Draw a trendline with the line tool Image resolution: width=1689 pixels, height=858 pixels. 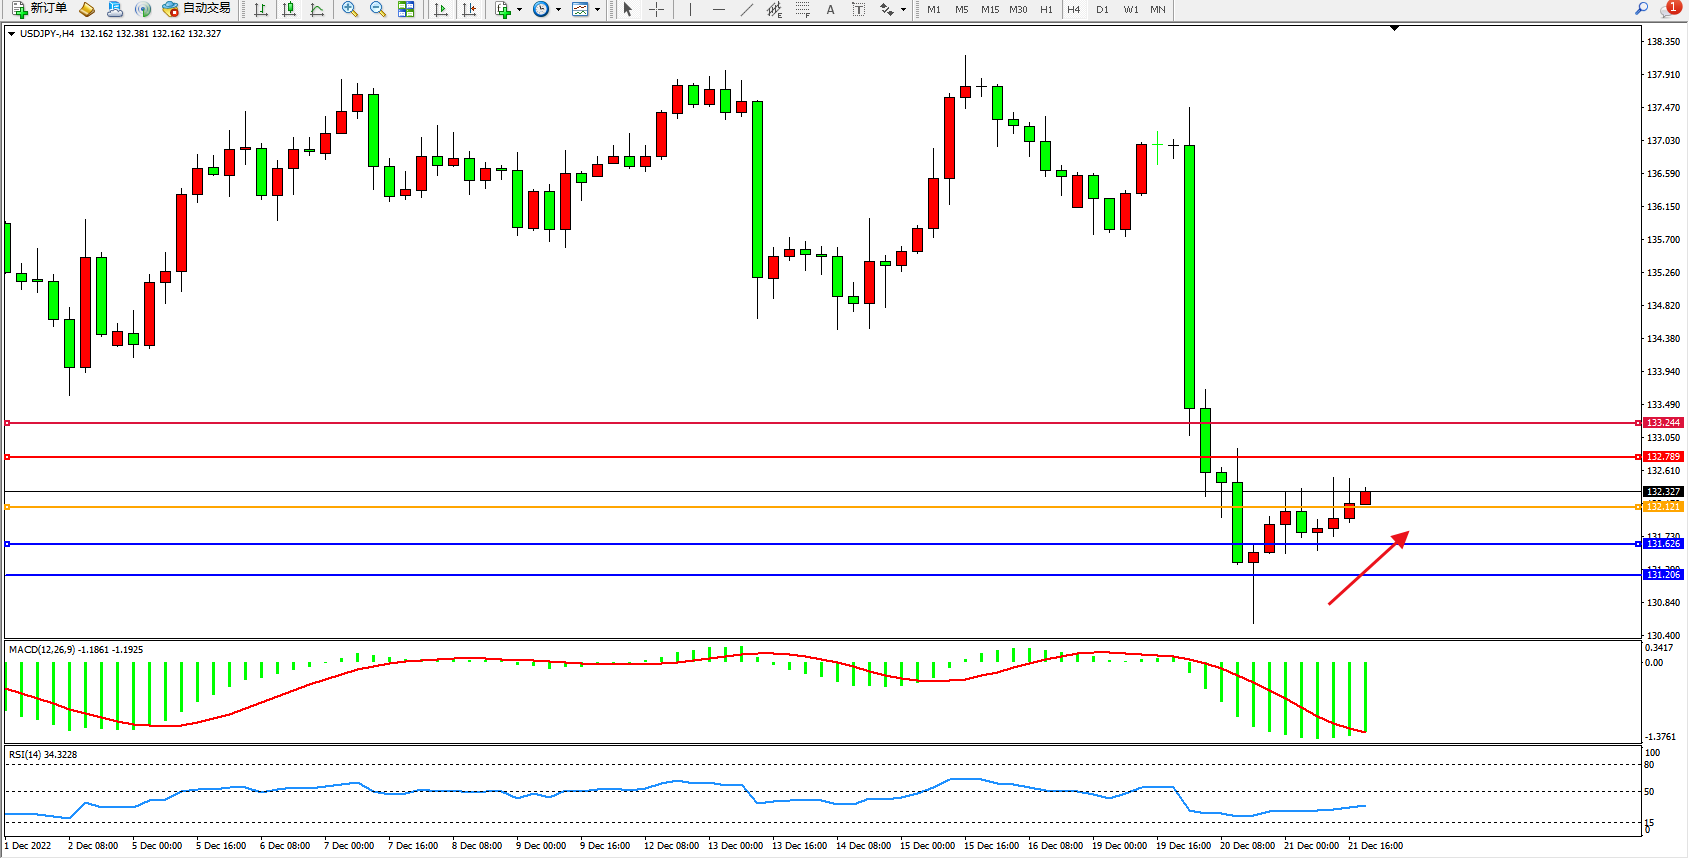746,9
